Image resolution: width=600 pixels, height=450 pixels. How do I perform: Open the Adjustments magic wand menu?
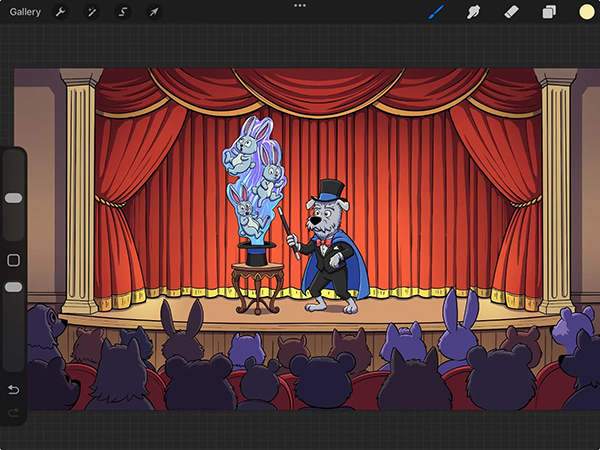(x=91, y=12)
